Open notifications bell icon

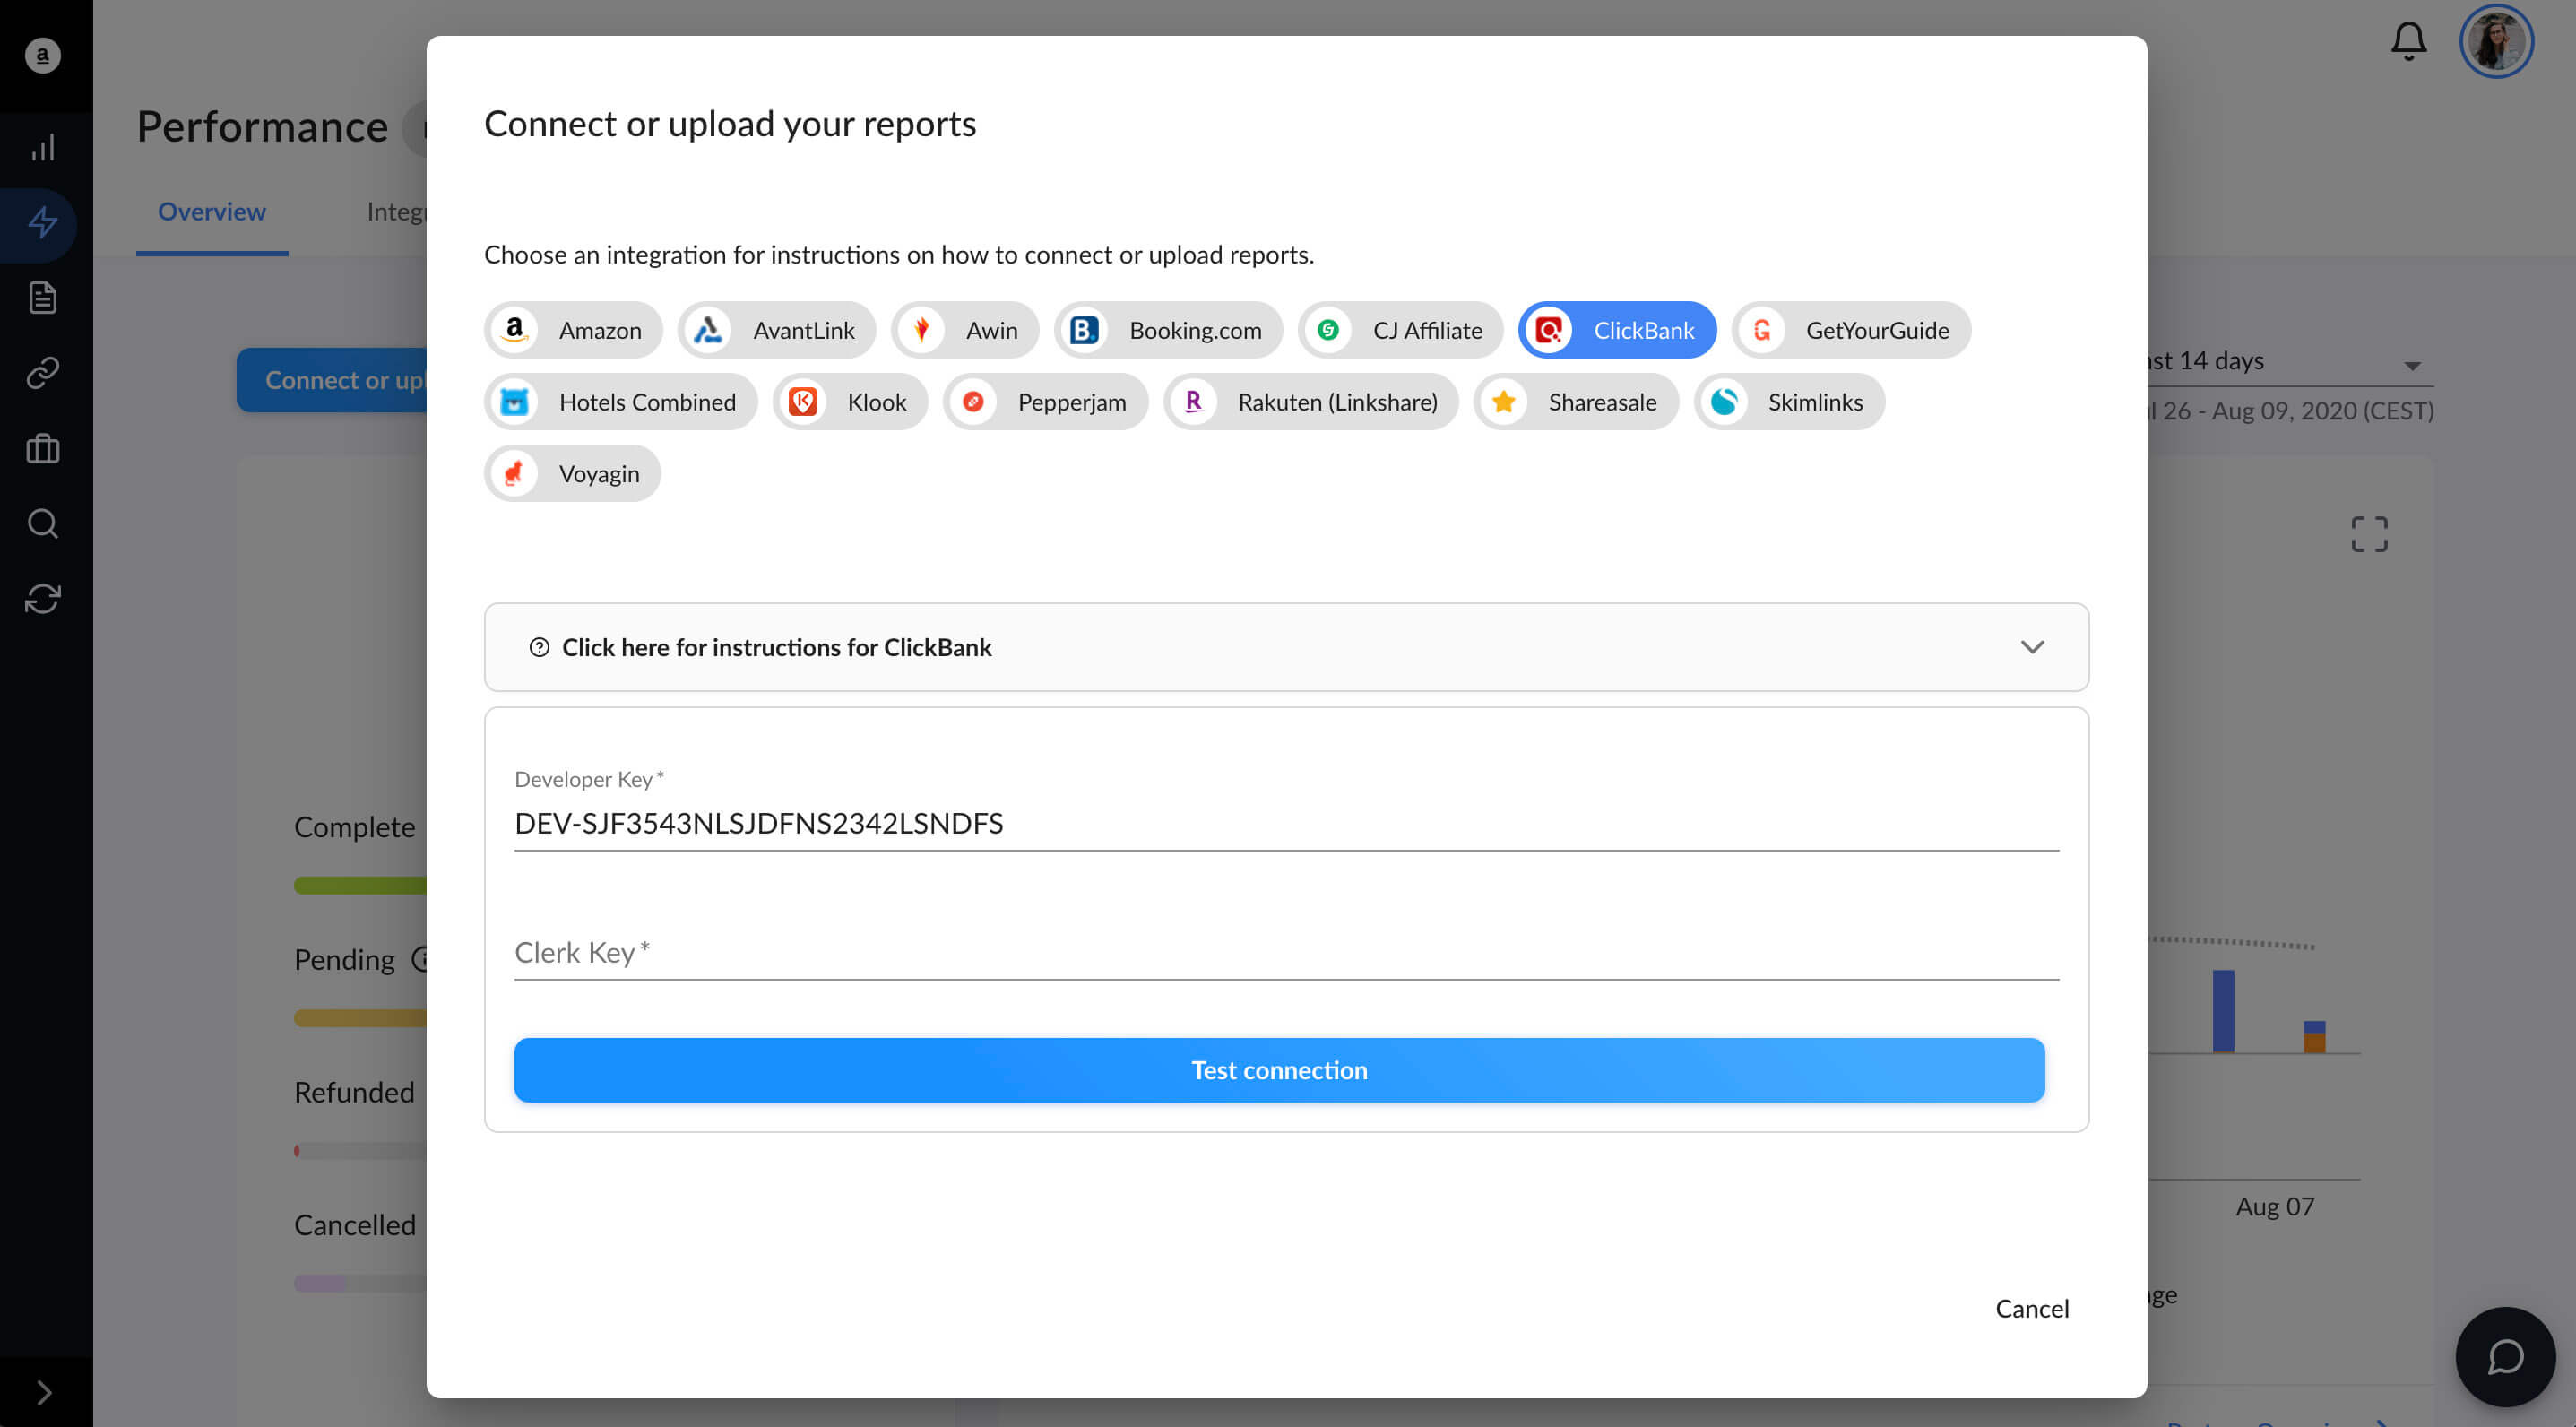pos(2408,41)
